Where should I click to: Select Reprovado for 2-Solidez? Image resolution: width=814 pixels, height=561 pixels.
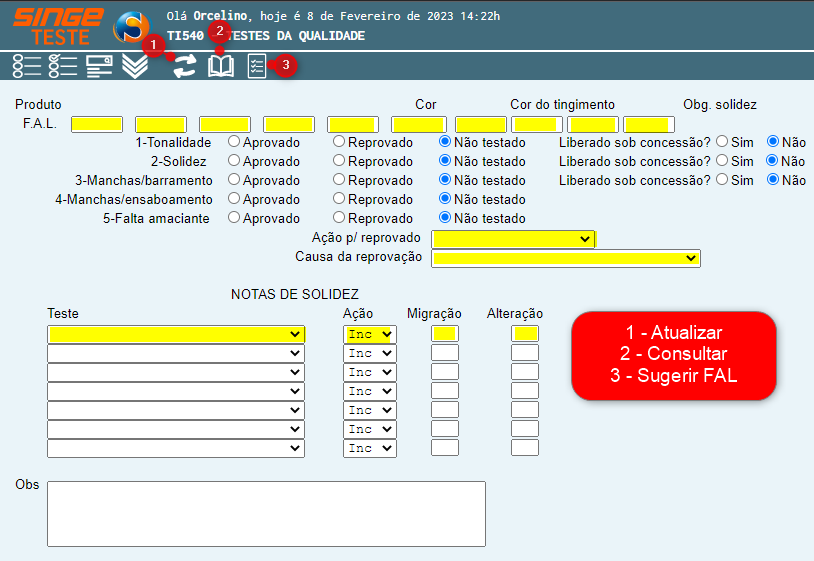(x=339, y=161)
